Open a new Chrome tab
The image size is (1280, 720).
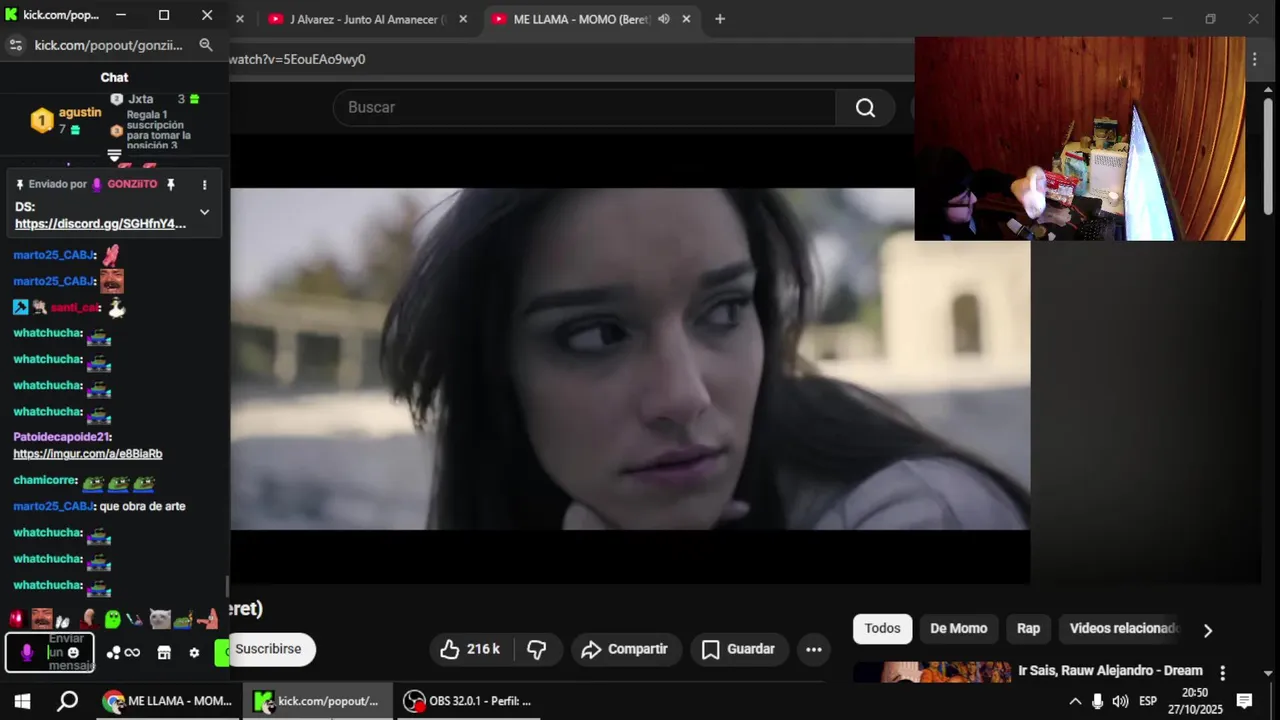(x=720, y=19)
